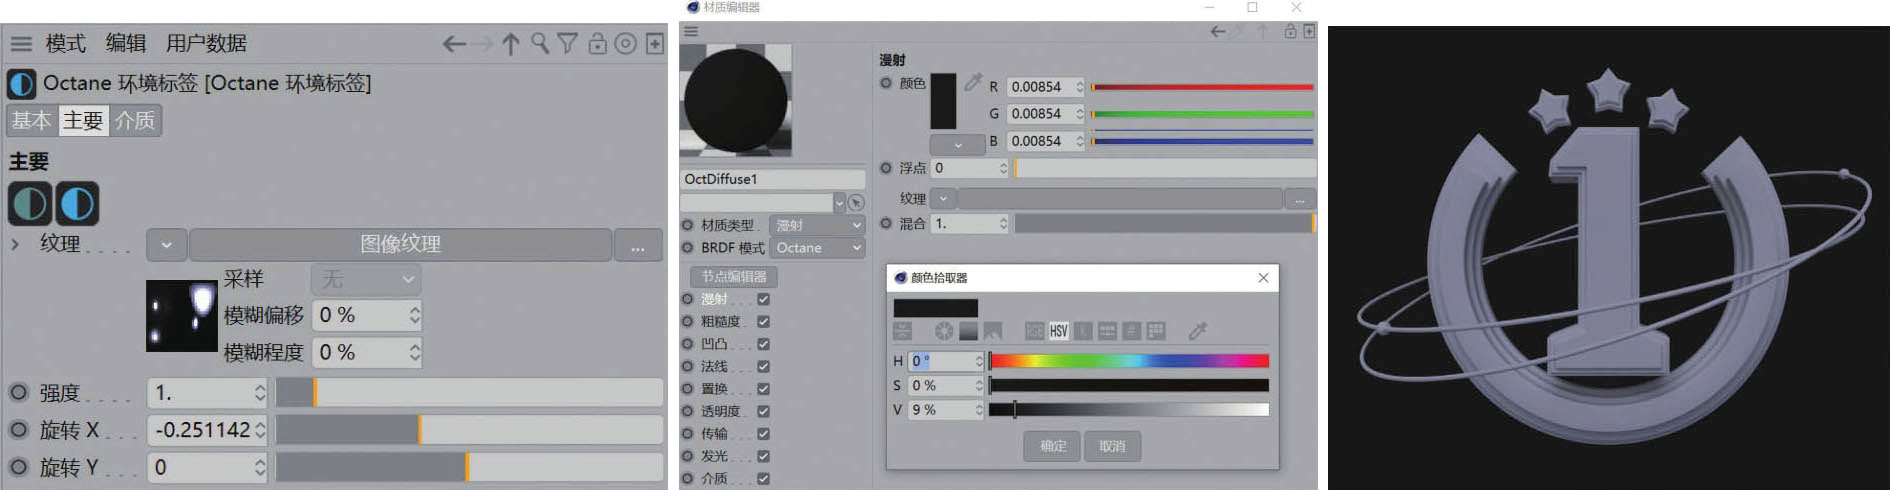The image size is (1890, 490).
Task: Open the 材质类型 dropdown
Action: pos(818,226)
